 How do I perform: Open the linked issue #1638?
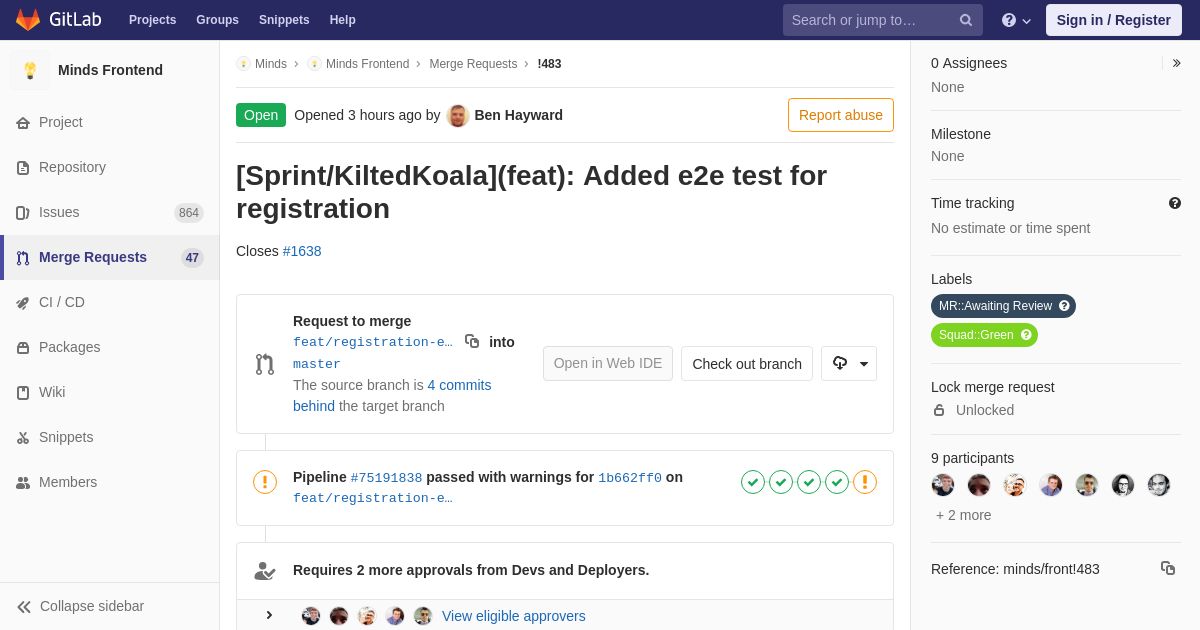click(x=302, y=251)
